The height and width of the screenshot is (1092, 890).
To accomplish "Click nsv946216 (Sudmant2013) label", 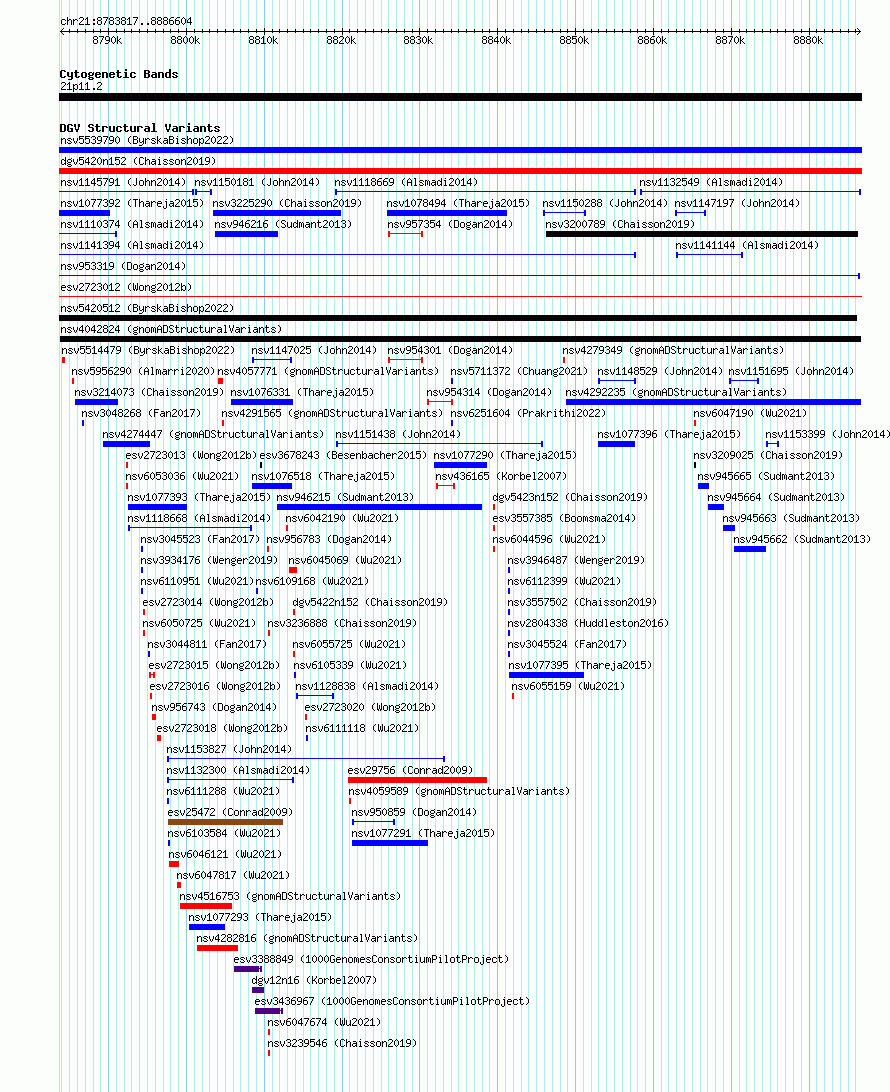I will pos(283,224).
